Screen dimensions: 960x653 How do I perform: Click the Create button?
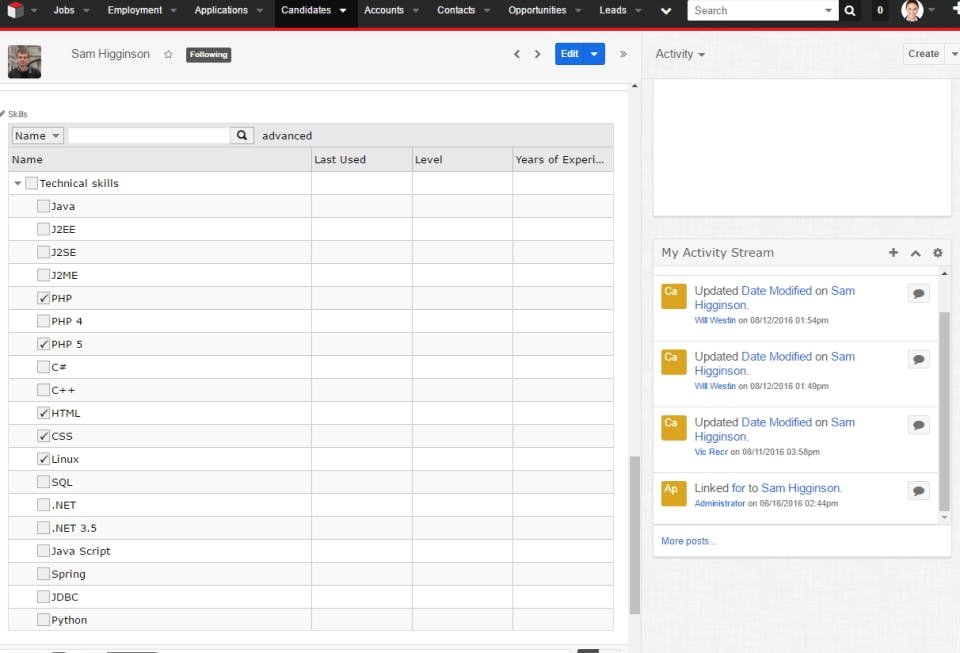pos(923,54)
